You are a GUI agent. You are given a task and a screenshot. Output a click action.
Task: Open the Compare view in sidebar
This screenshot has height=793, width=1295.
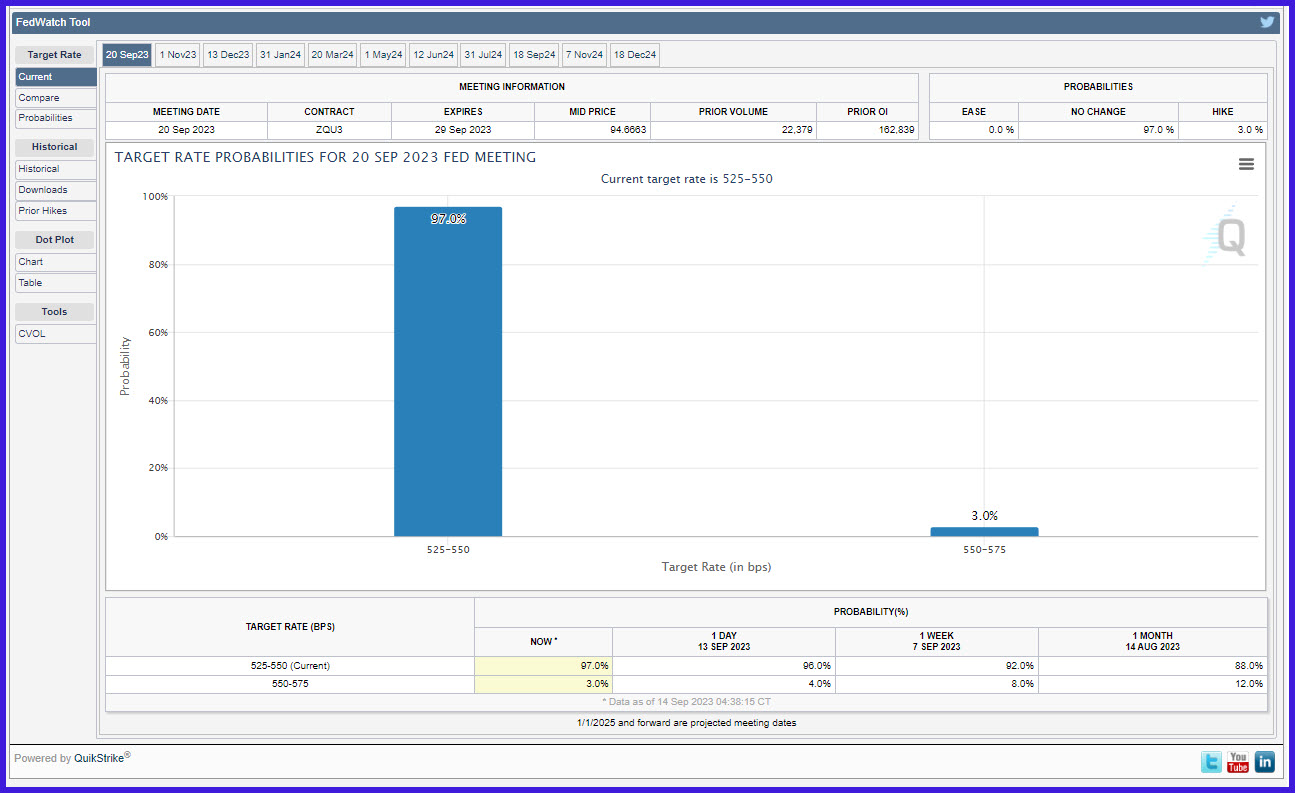pyautogui.click(x=56, y=98)
